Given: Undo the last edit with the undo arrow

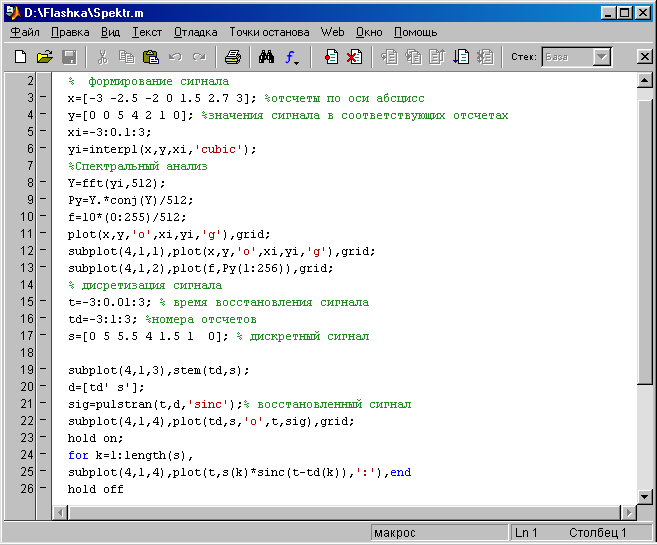Looking at the screenshot, I should click(x=175, y=57).
